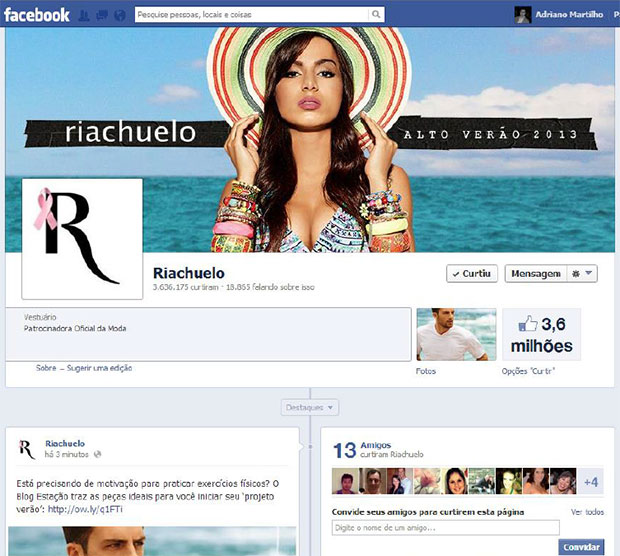620x556 pixels.
Task: Click the Facebook logo
Action: 37,15
